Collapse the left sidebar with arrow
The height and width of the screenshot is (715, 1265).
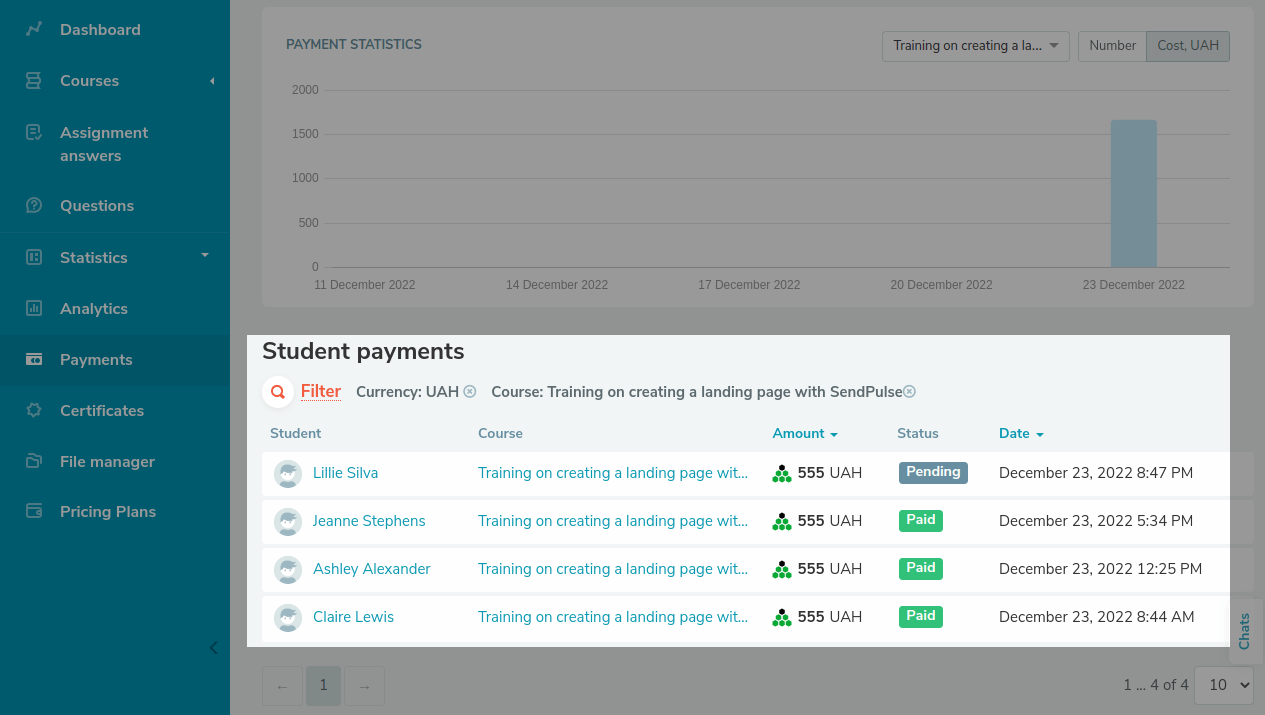tap(213, 648)
